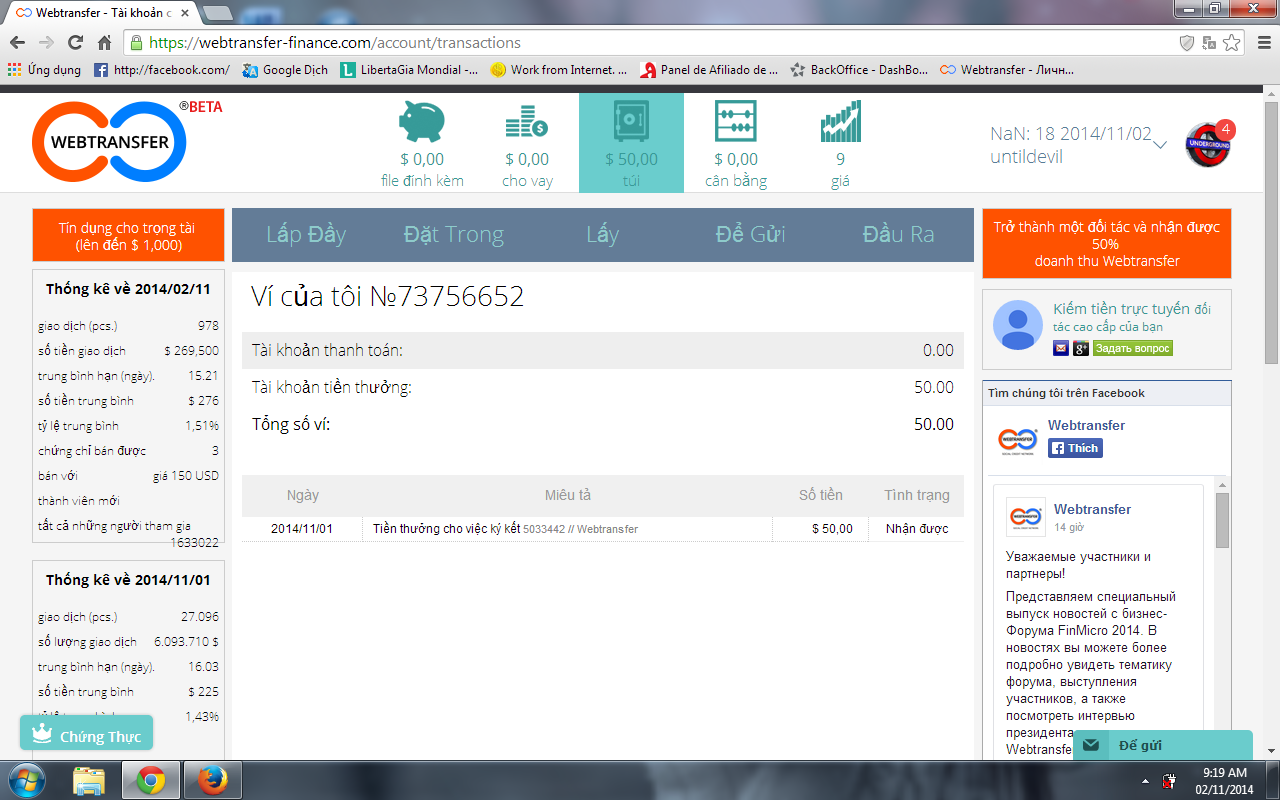Open the Google Dịch bookmark
The height and width of the screenshot is (800, 1280).
click(x=285, y=70)
